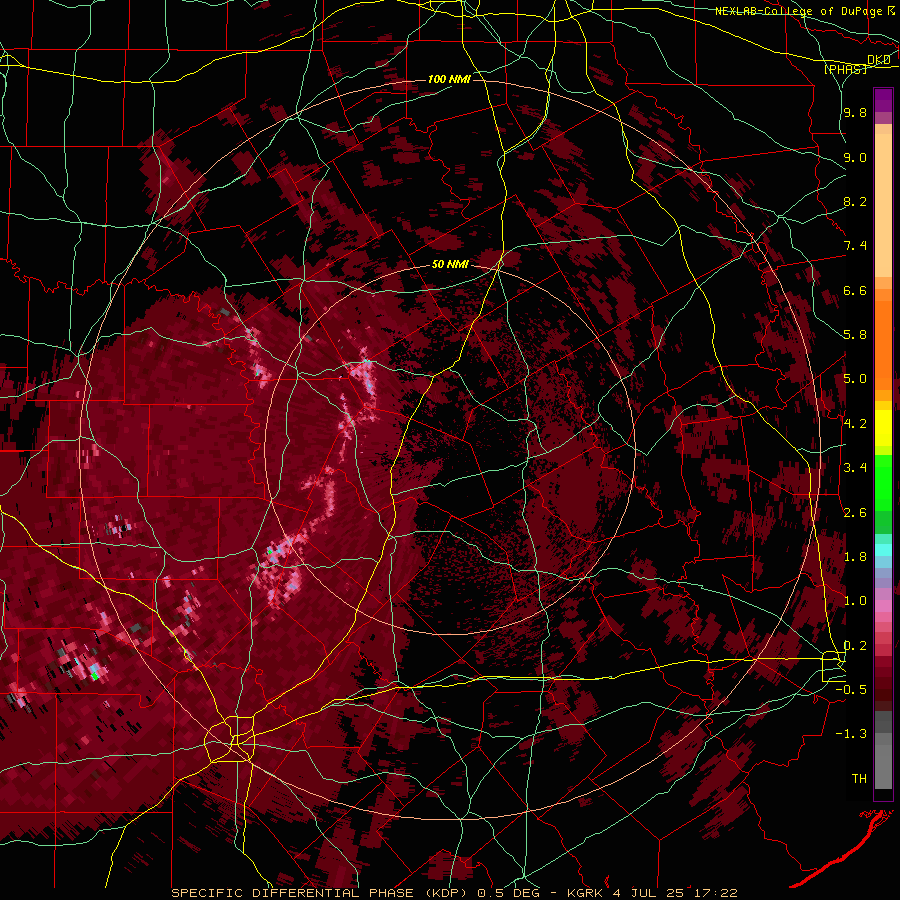
Task: Click the 3.4 value on color scale
Action: [855, 468]
